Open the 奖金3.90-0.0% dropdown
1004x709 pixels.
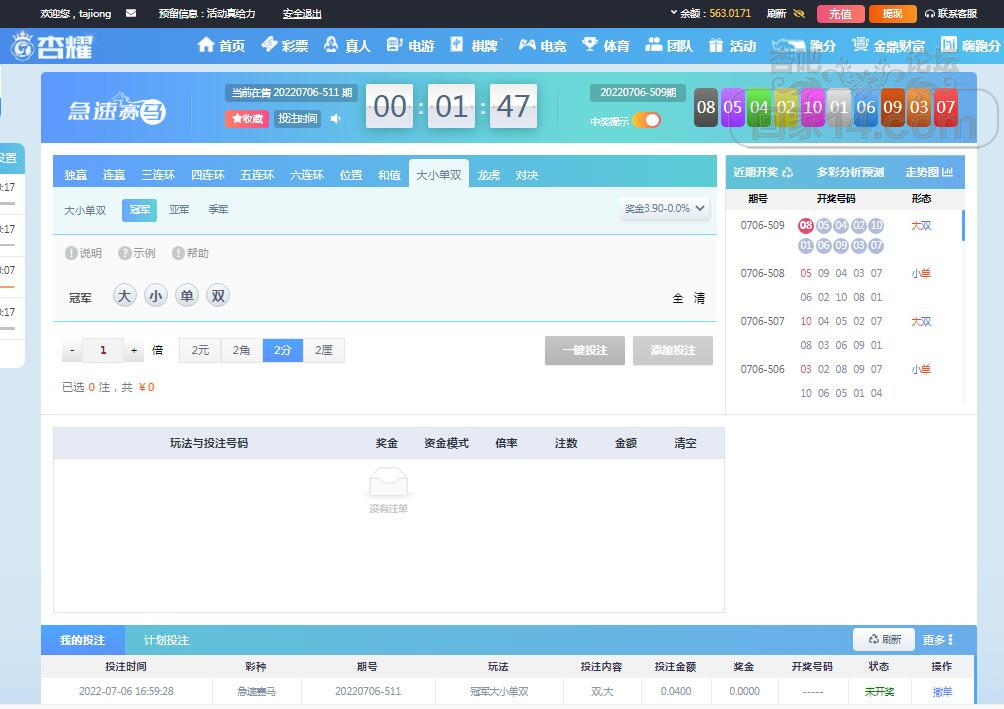665,209
